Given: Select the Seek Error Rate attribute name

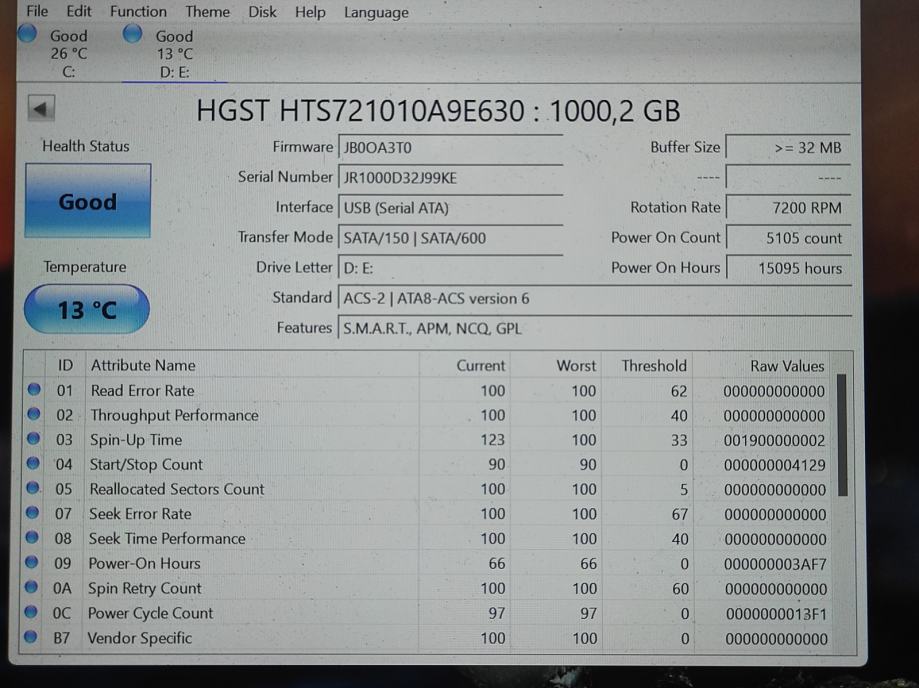Looking at the screenshot, I should (x=140, y=513).
